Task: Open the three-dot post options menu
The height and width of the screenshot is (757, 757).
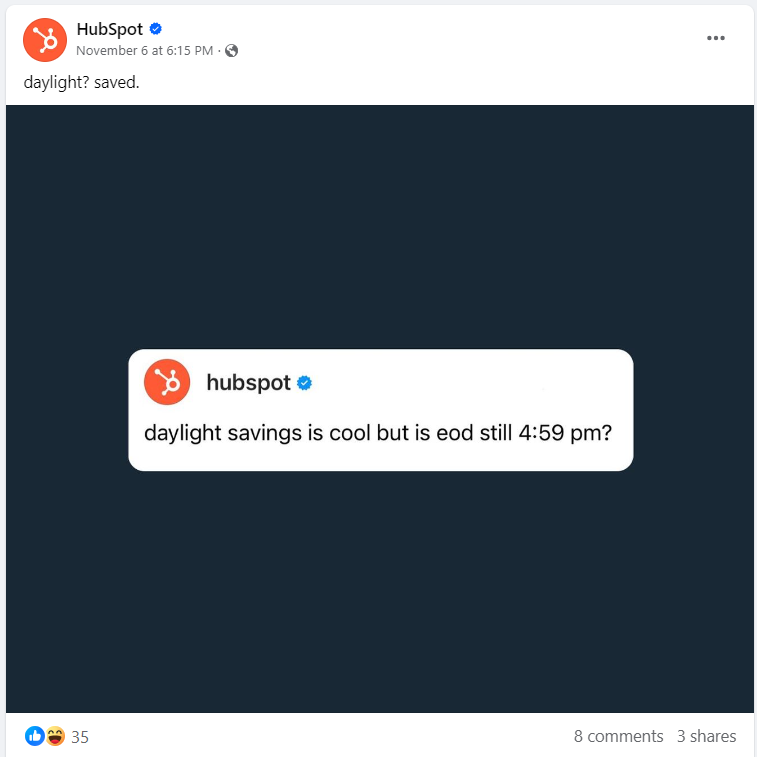Action: [x=715, y=38]
